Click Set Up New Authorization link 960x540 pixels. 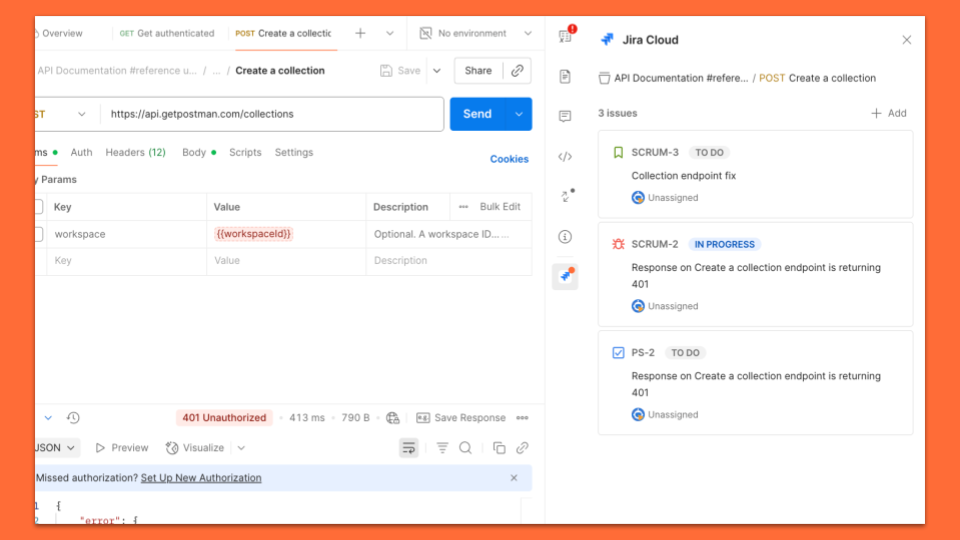pos(201,478)
